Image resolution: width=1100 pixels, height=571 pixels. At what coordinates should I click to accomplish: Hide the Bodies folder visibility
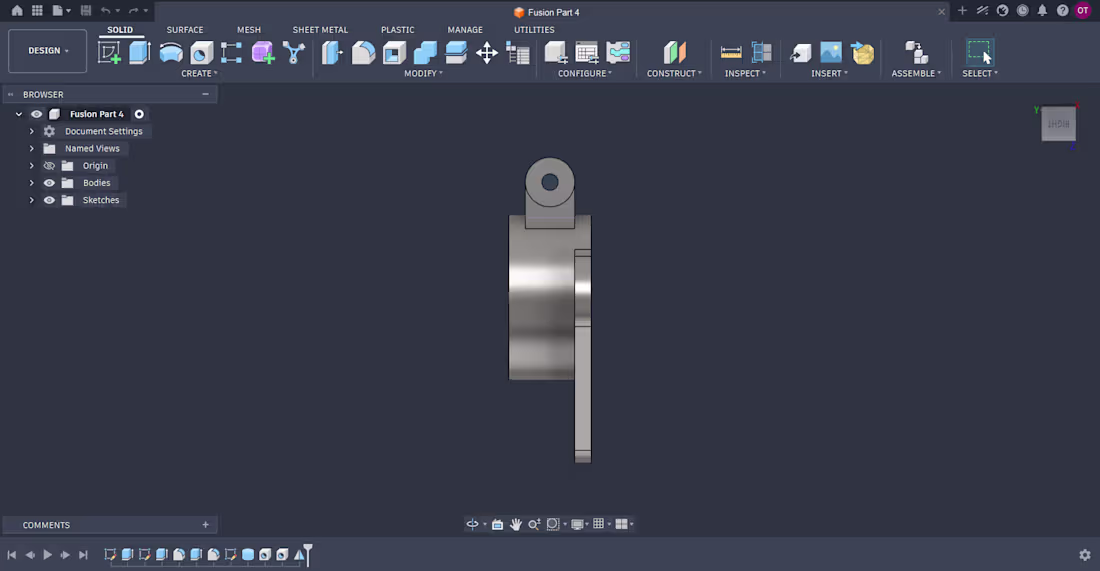click(x=49, y=183)
